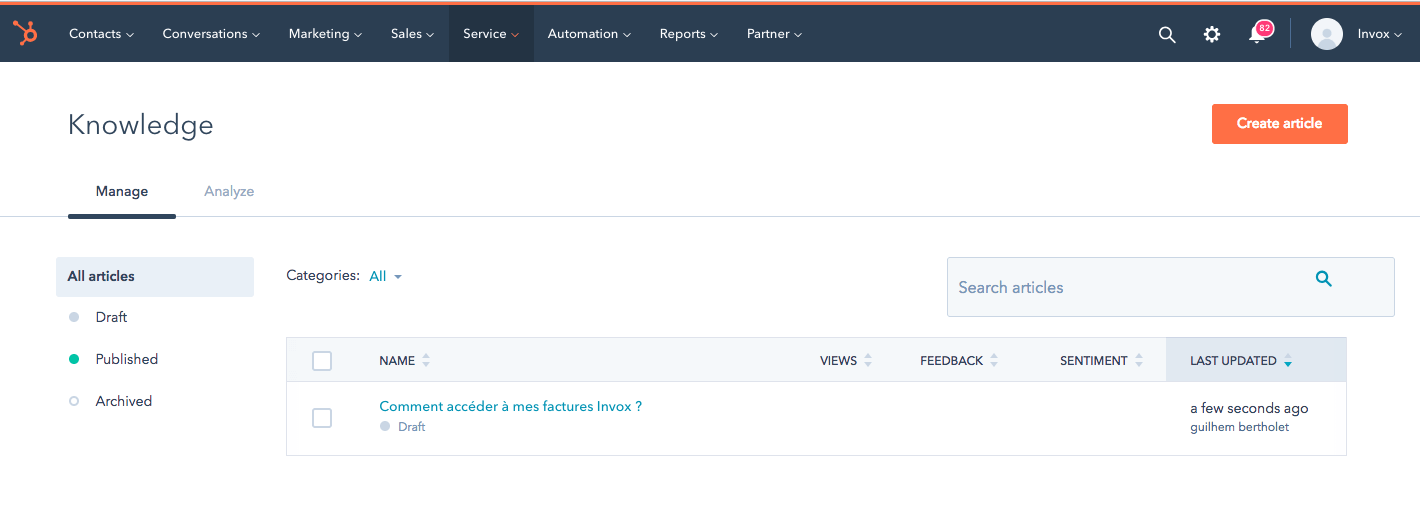Filter articles by Published status
1420x515 pixels.
click(127, 359)
